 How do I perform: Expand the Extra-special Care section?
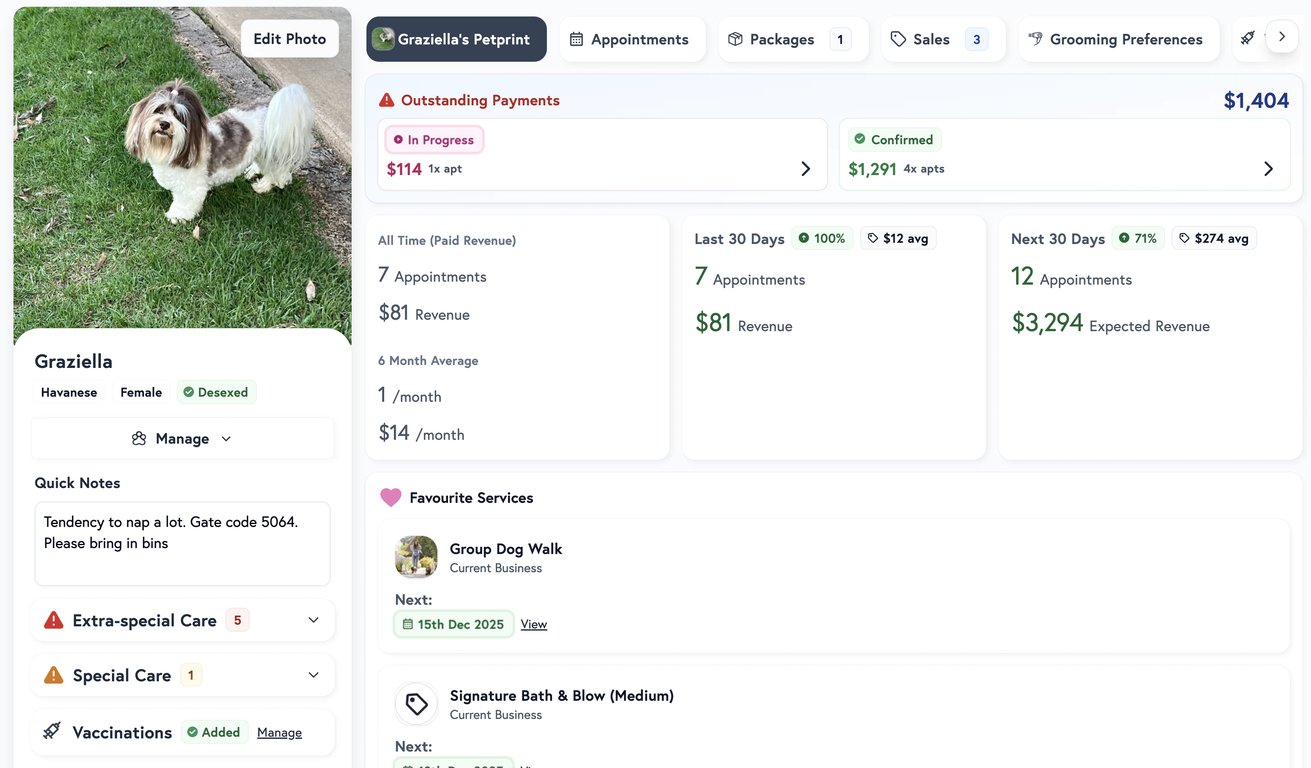(312, 619)
